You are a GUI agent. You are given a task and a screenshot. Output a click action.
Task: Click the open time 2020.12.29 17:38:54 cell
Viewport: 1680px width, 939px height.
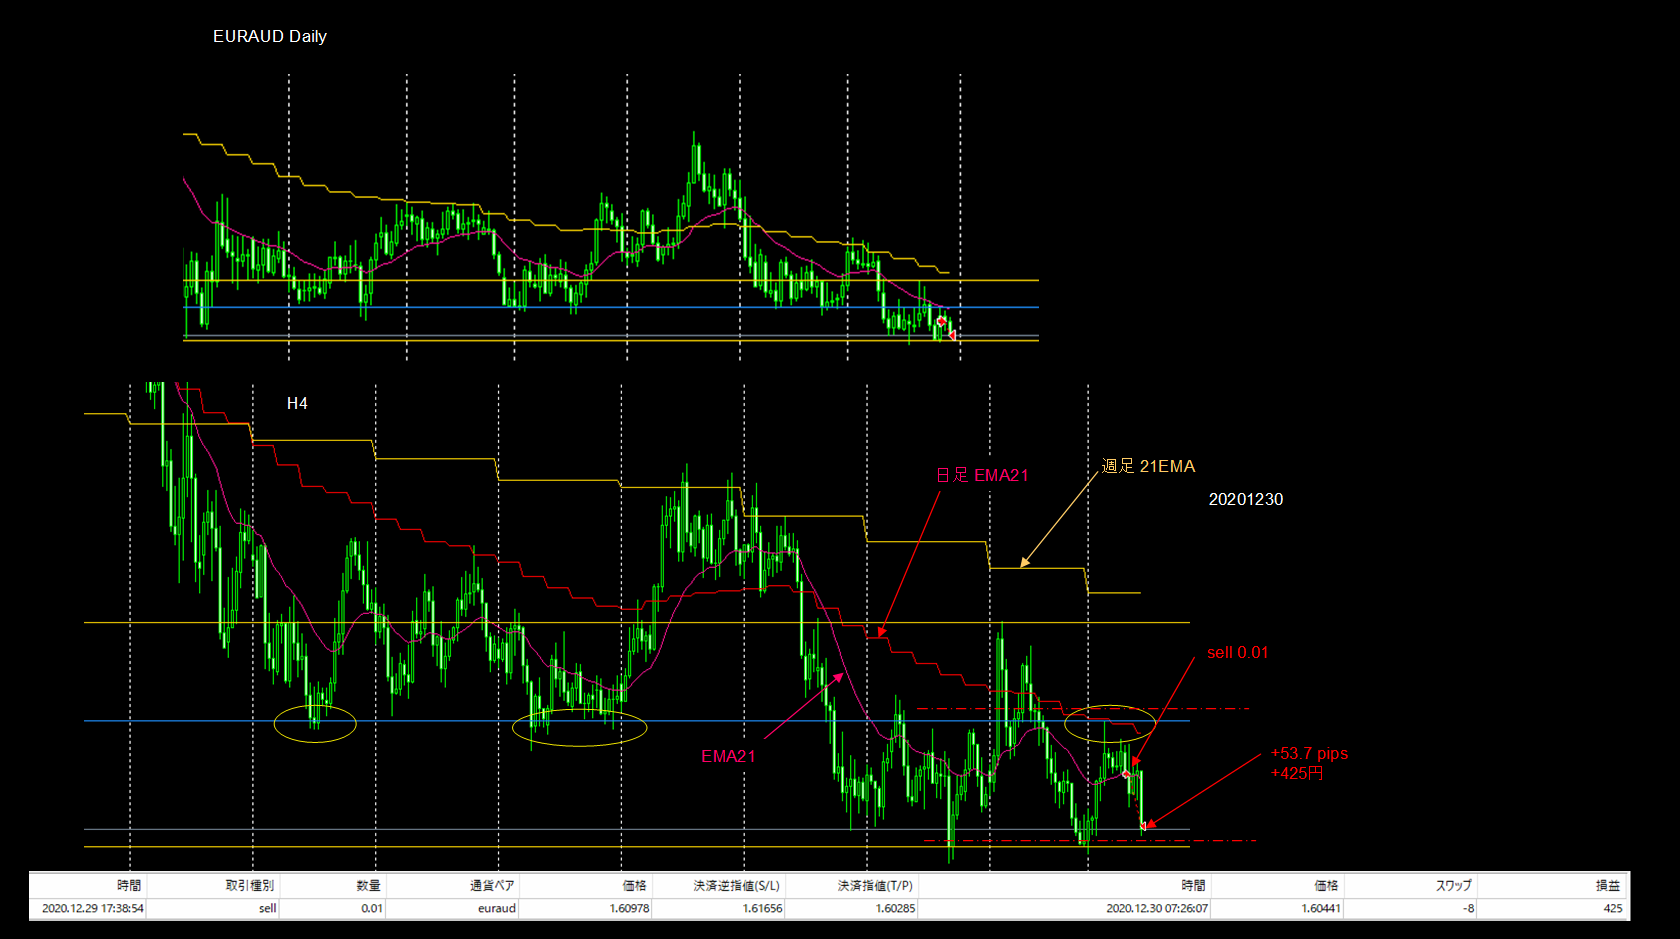tap(92, 908)
